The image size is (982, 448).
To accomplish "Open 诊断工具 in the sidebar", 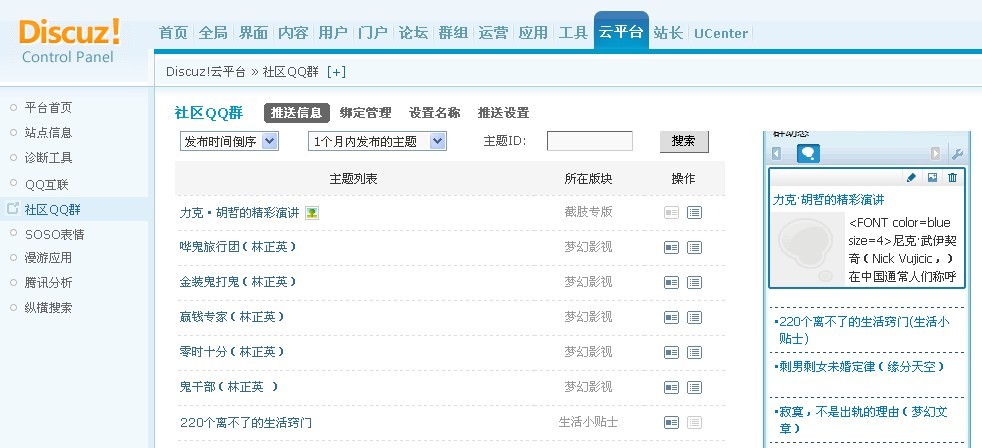I will (x=48, y=158).
